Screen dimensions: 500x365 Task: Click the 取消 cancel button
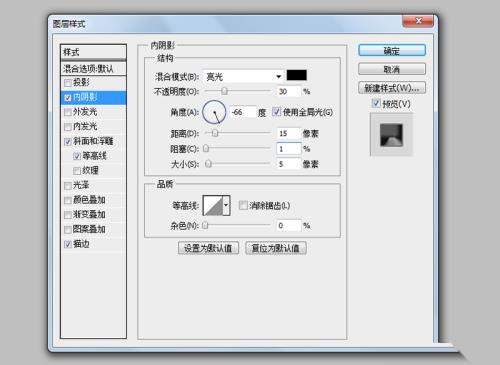click(x=392, y=69)
